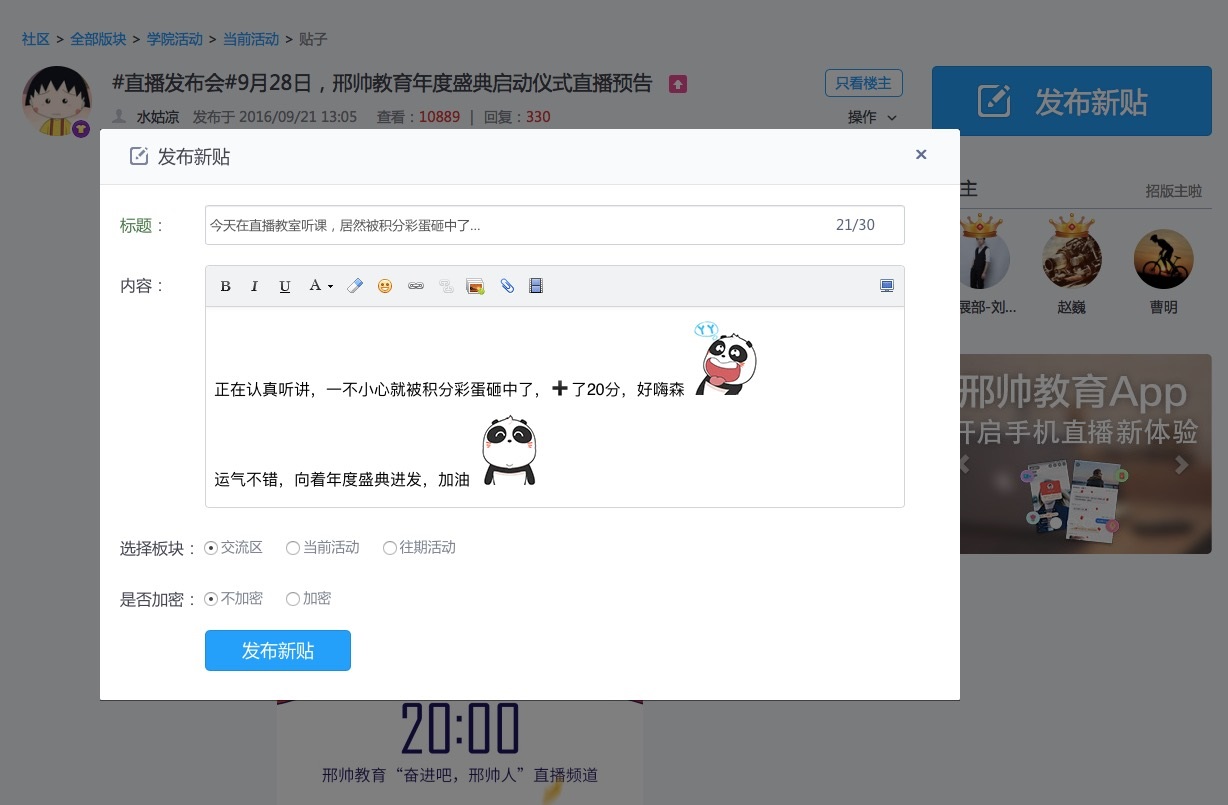Switch editor to fullscreen with monitor icon
The height and width of the screenshot is (805, 1228).
pos(887,286)
